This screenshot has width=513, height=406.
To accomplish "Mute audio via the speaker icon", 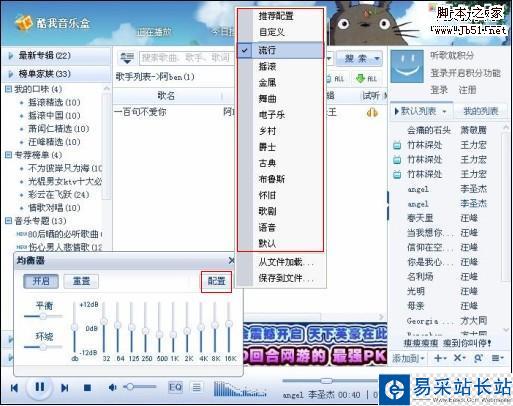I will [113, 387].
